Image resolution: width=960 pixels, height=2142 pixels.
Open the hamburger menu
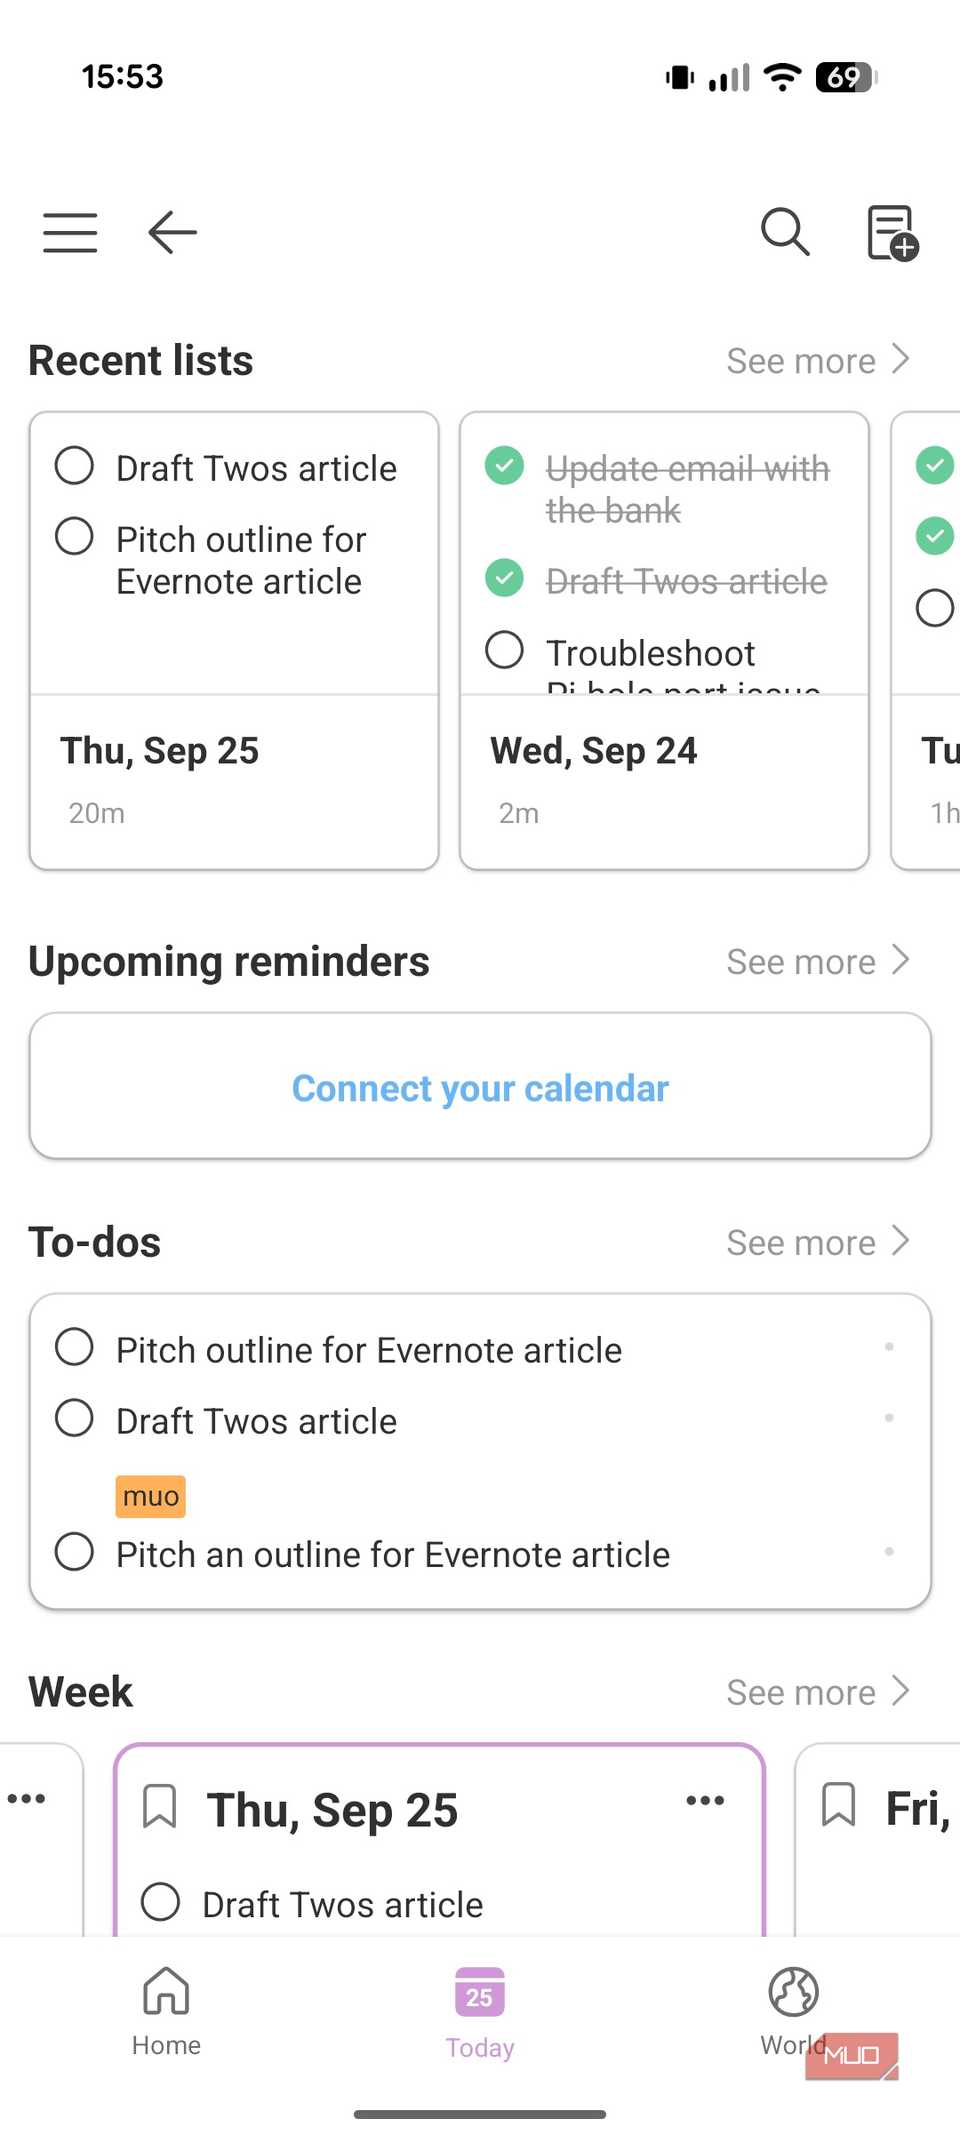70,233
